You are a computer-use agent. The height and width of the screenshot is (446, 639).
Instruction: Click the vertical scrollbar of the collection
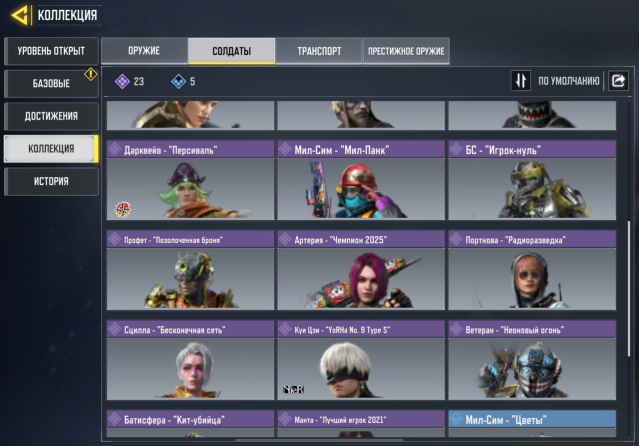629,287
